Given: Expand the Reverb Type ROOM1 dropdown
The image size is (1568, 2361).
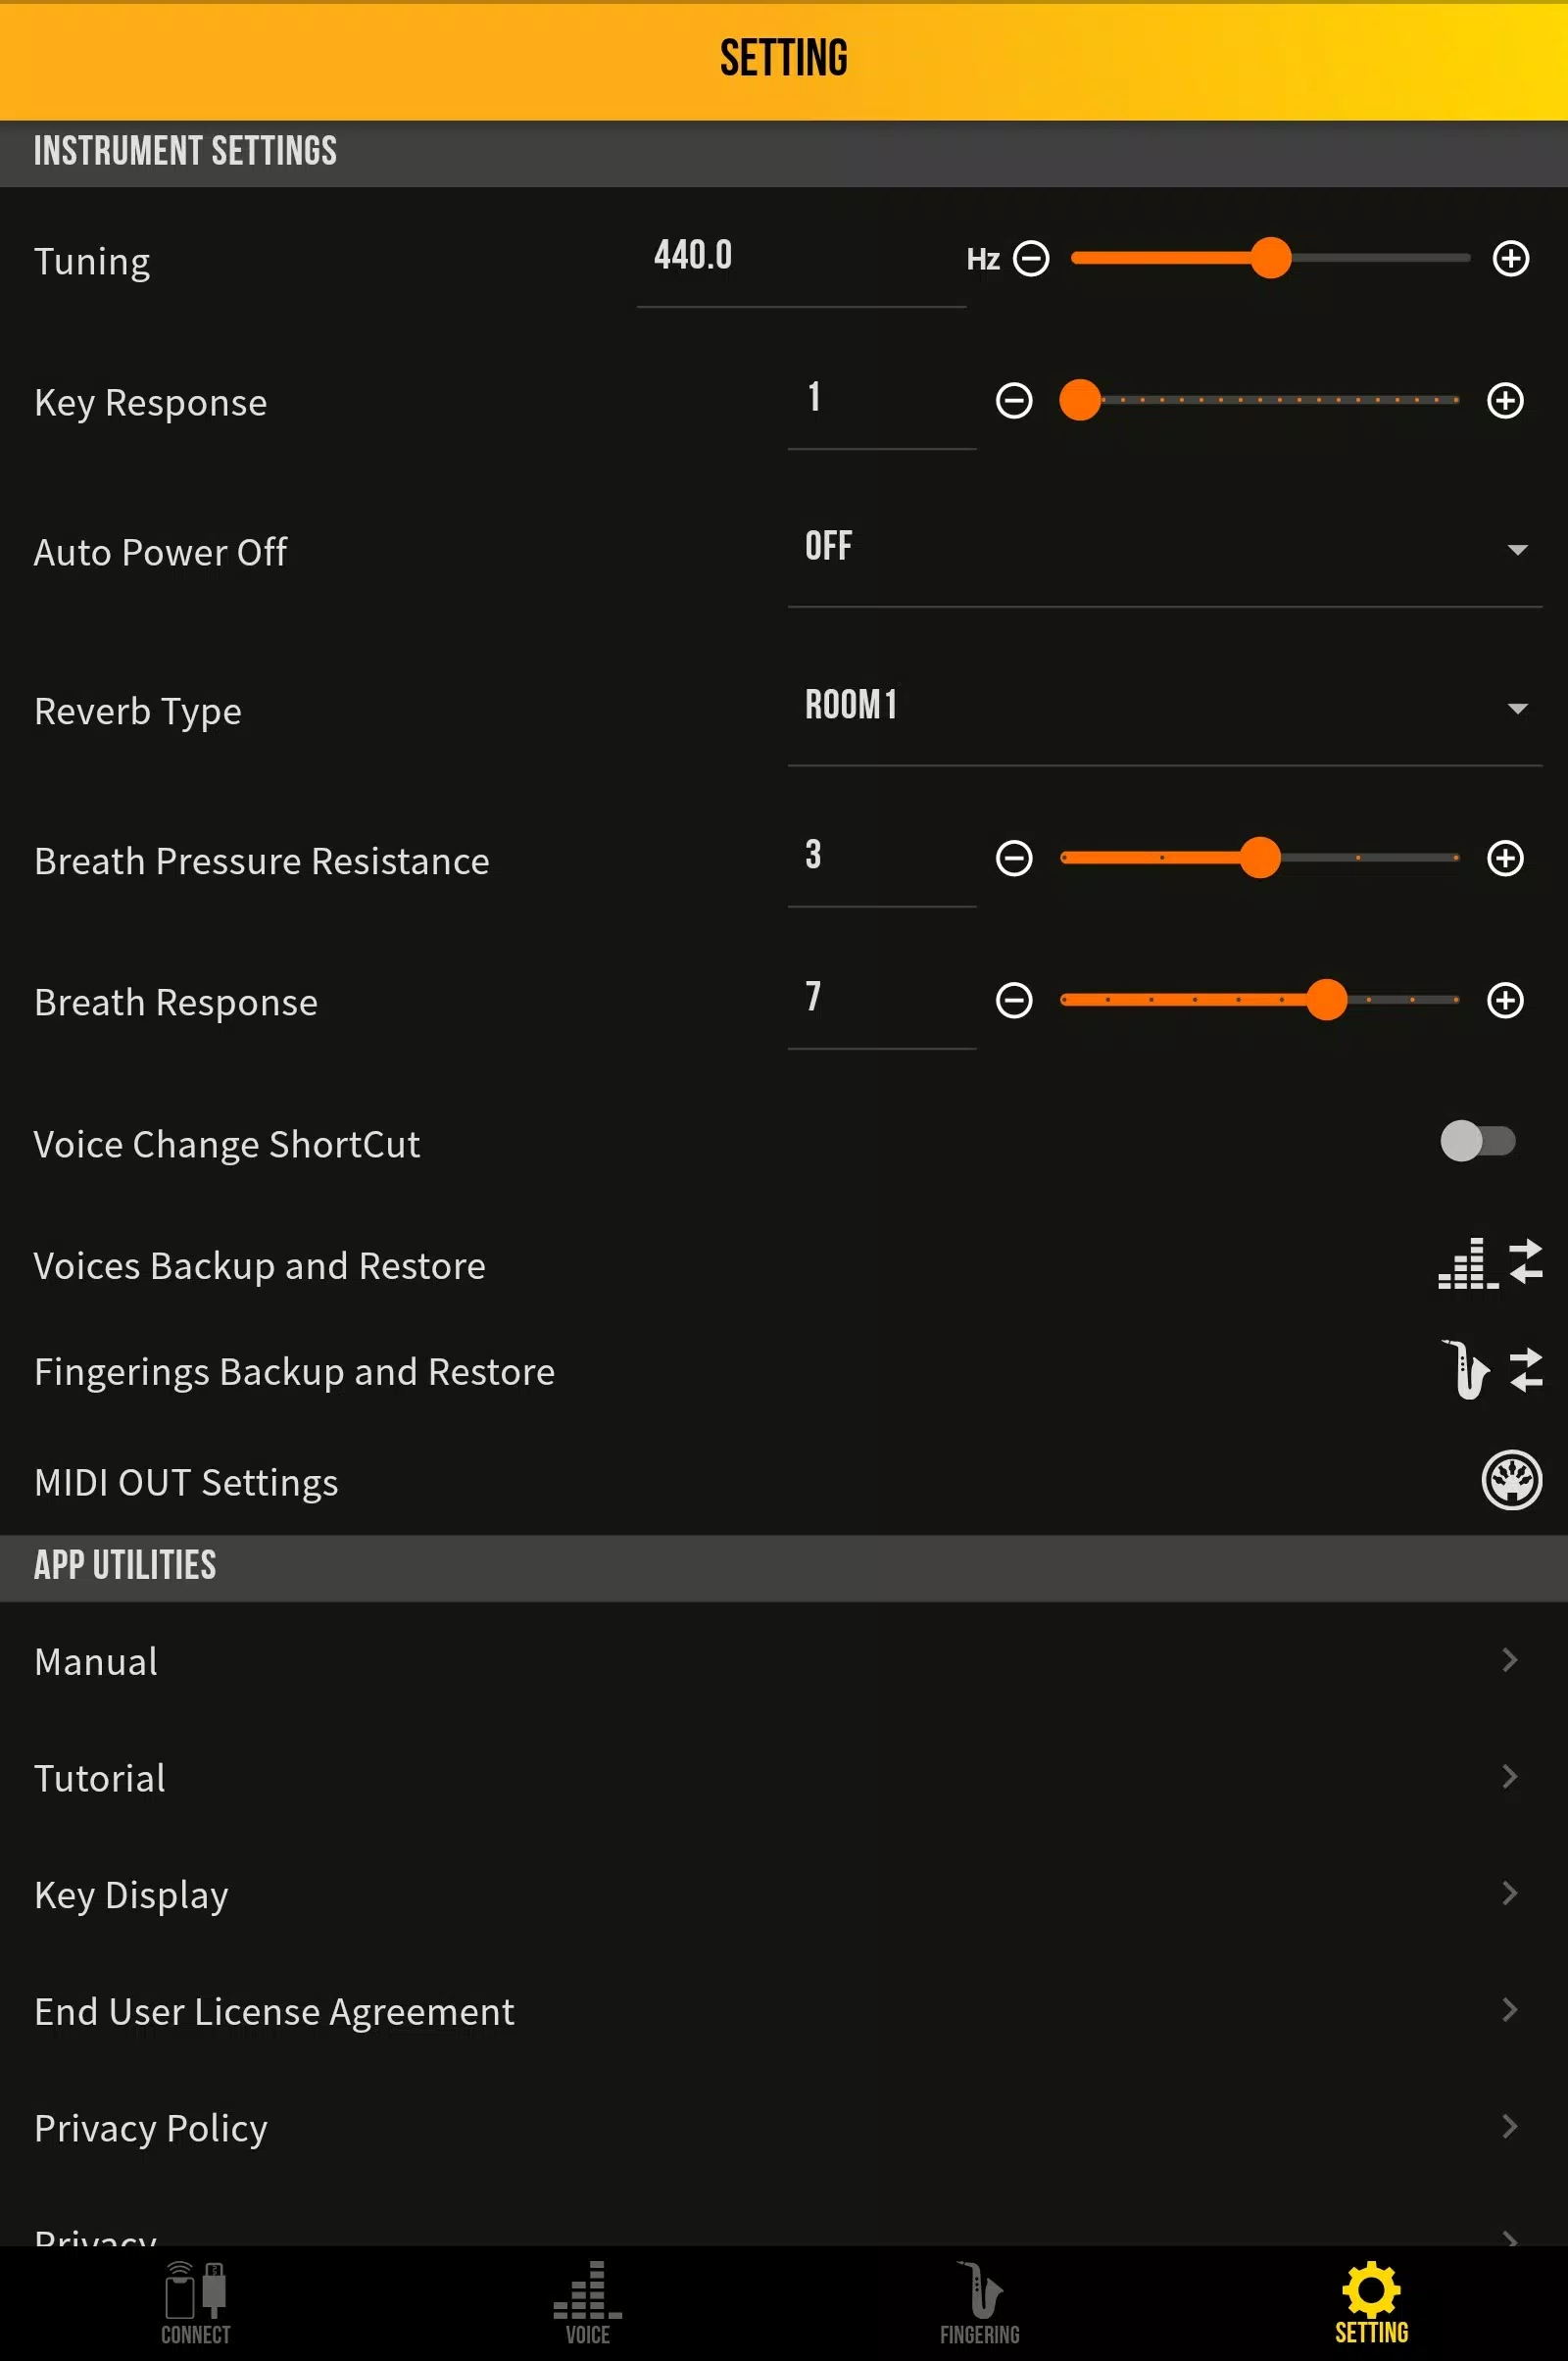Looking at the screenshot, I should click(x=1165, y=708).
